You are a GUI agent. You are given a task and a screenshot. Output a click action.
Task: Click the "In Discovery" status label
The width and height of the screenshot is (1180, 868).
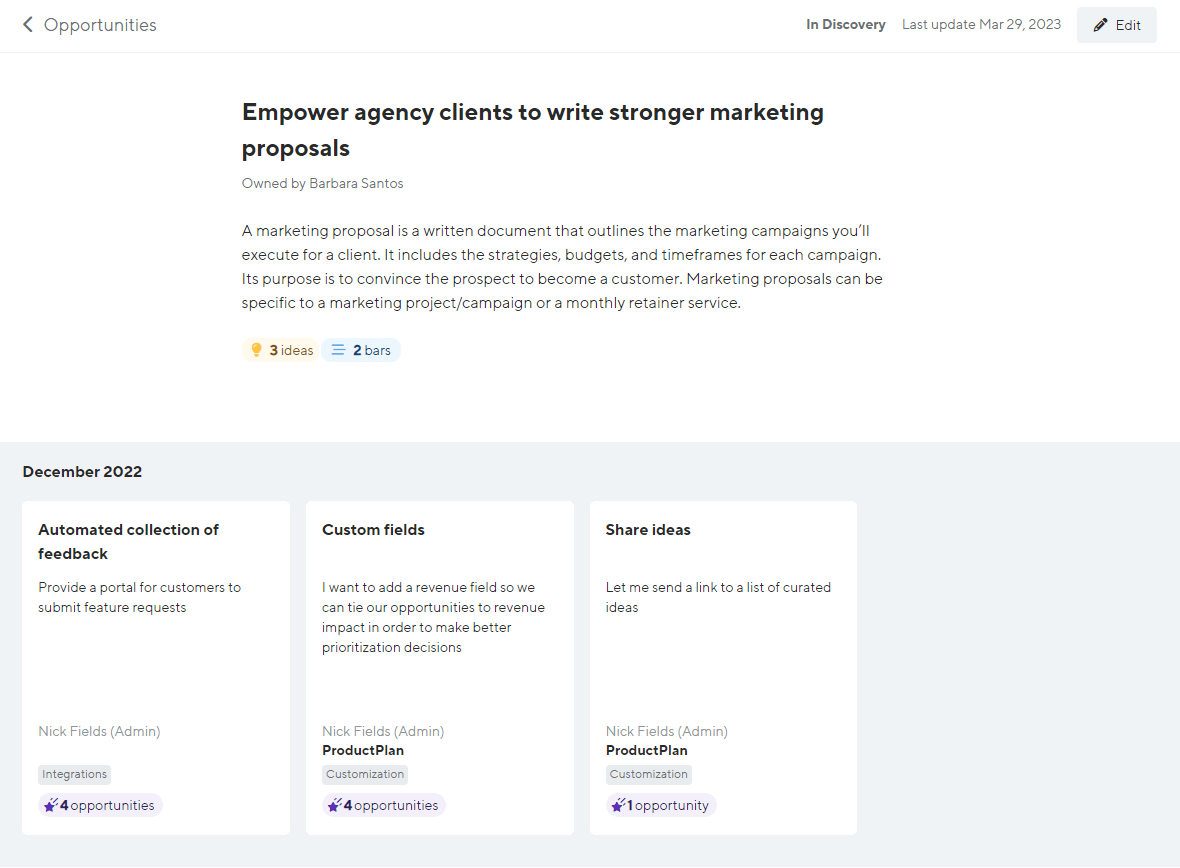pyautogui.click(x=845, y=24)
